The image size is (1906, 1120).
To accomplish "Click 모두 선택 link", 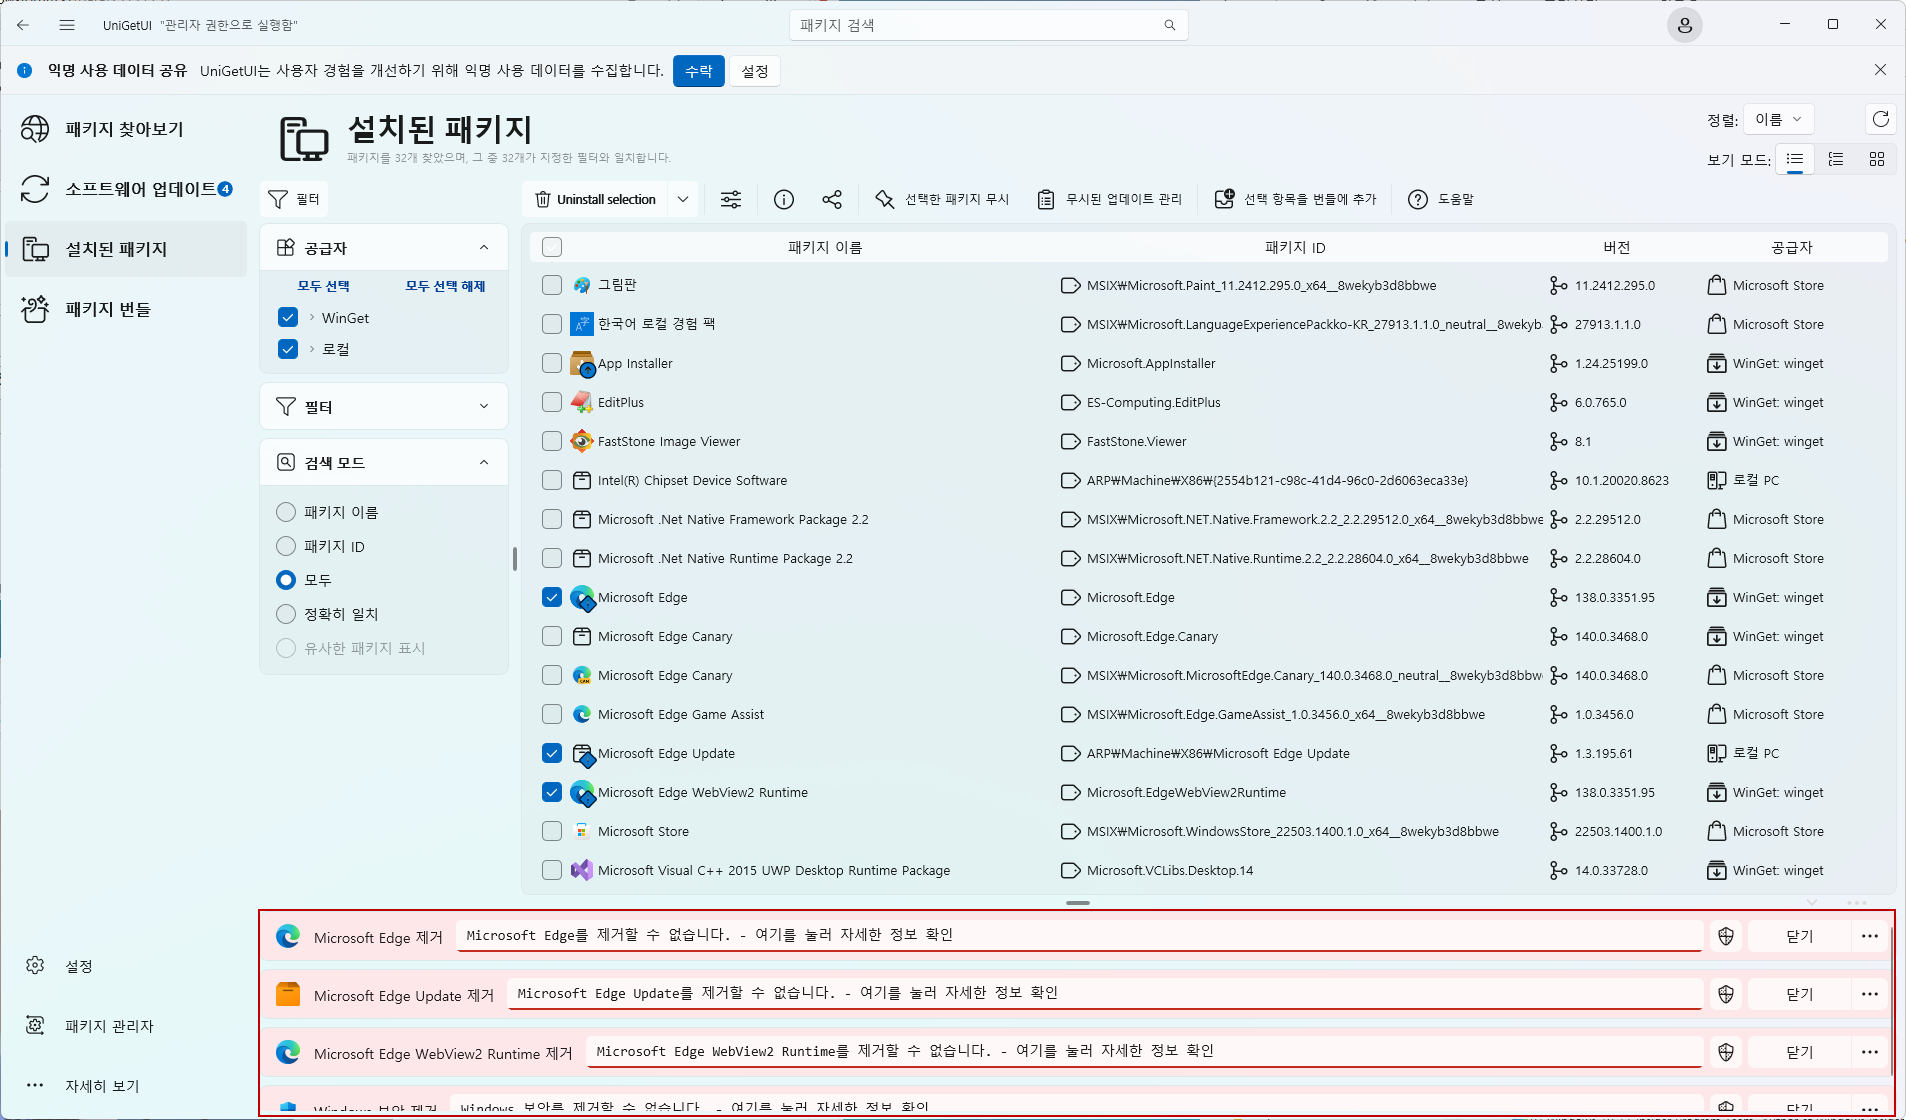I will (x=323, y=286).
